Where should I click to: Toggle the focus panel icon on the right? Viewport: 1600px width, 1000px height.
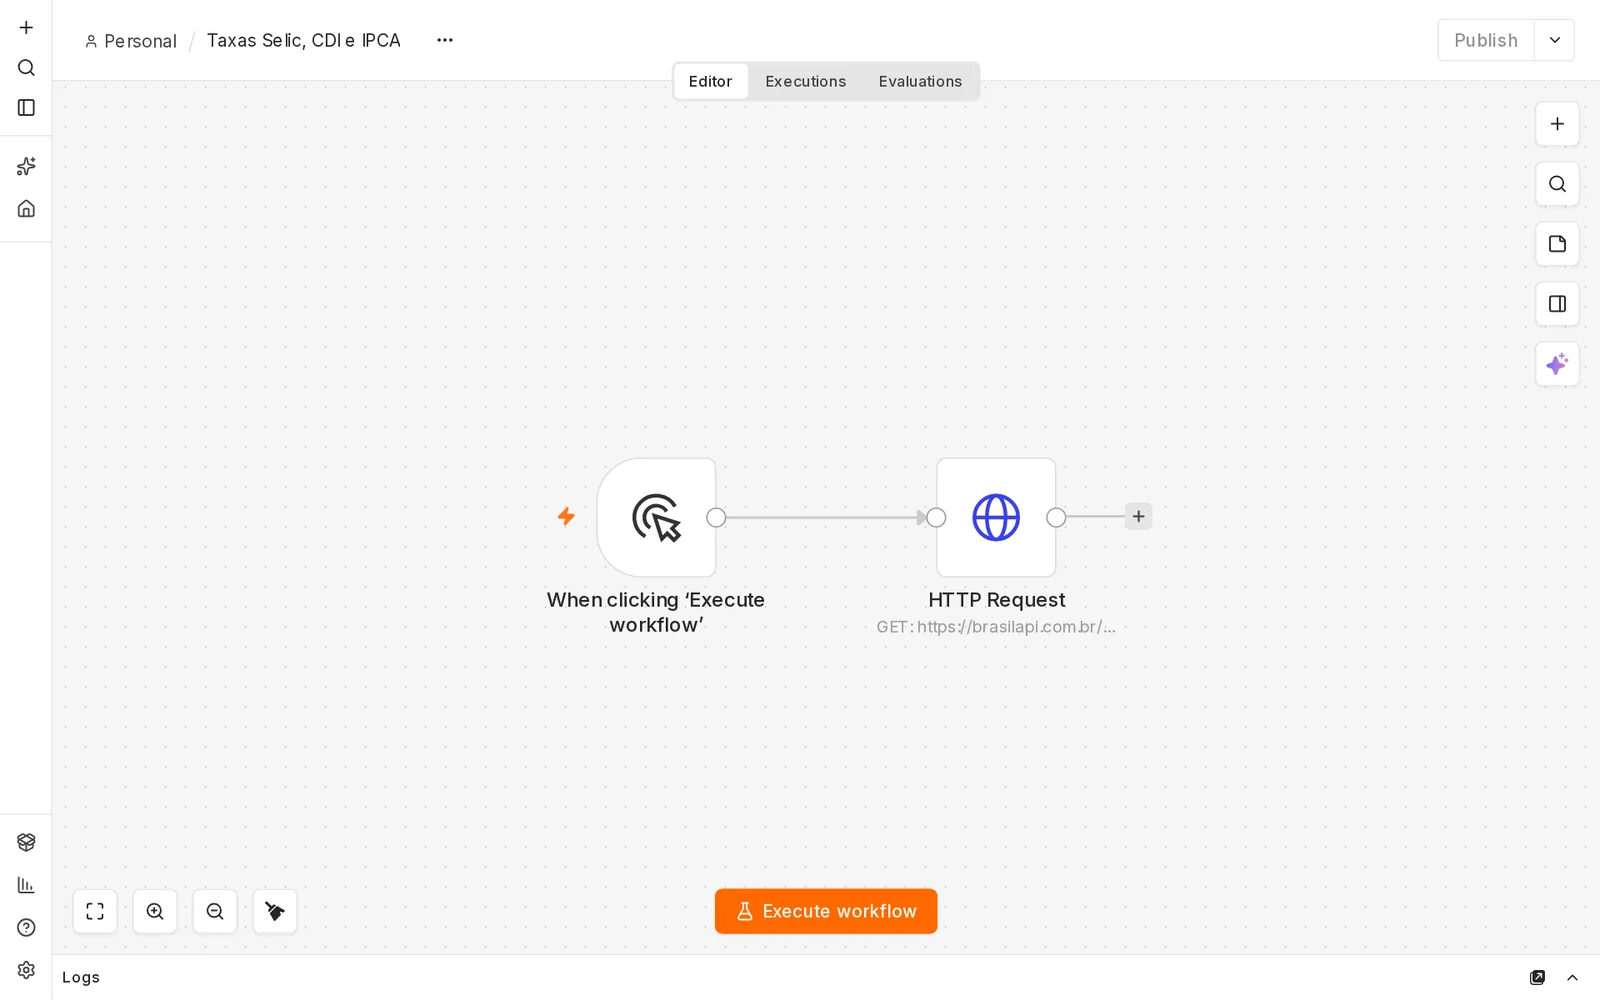pos(1557,304)
